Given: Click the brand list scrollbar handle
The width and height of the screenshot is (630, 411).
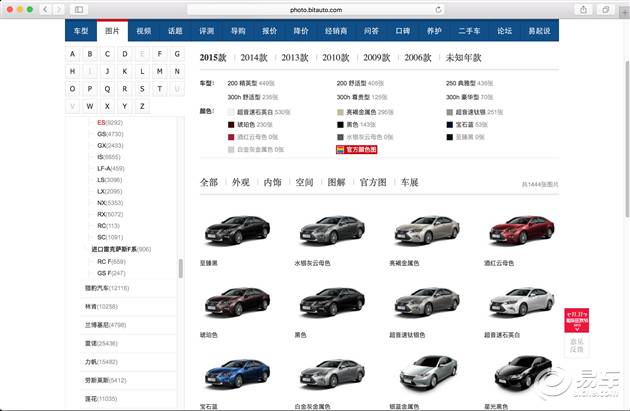Looking at the screenshot, I should point(180,268).
